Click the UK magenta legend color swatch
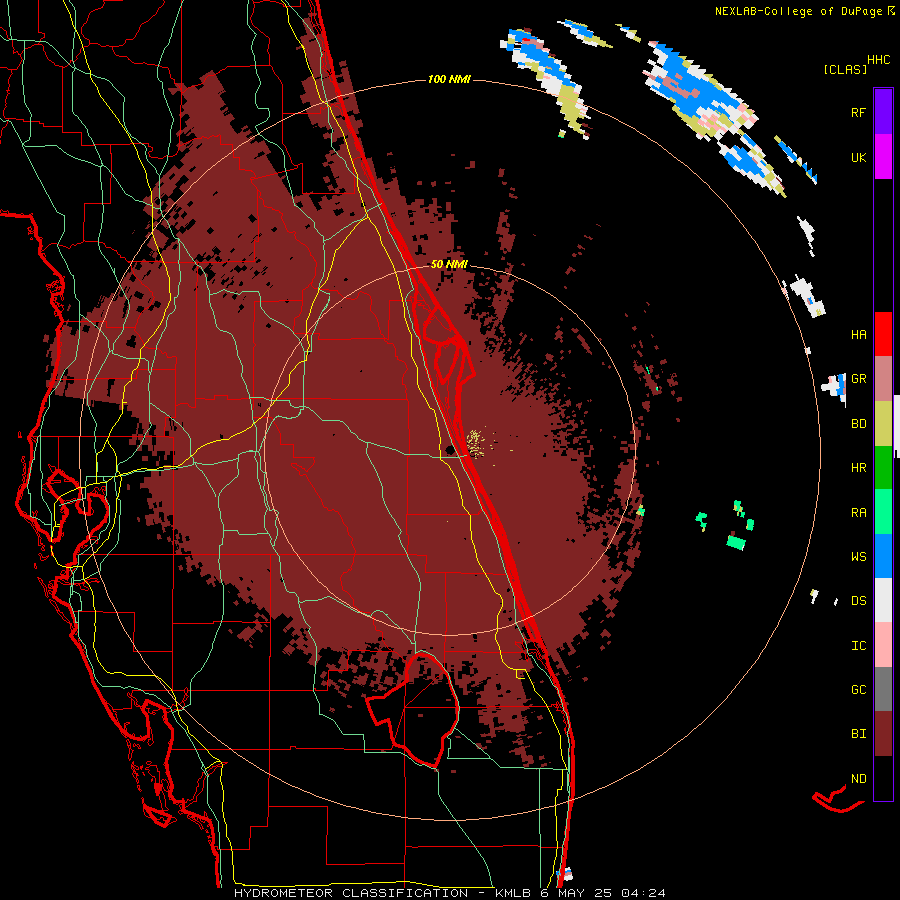The height and width of the screenshot is (900, 900). [883, 157]
